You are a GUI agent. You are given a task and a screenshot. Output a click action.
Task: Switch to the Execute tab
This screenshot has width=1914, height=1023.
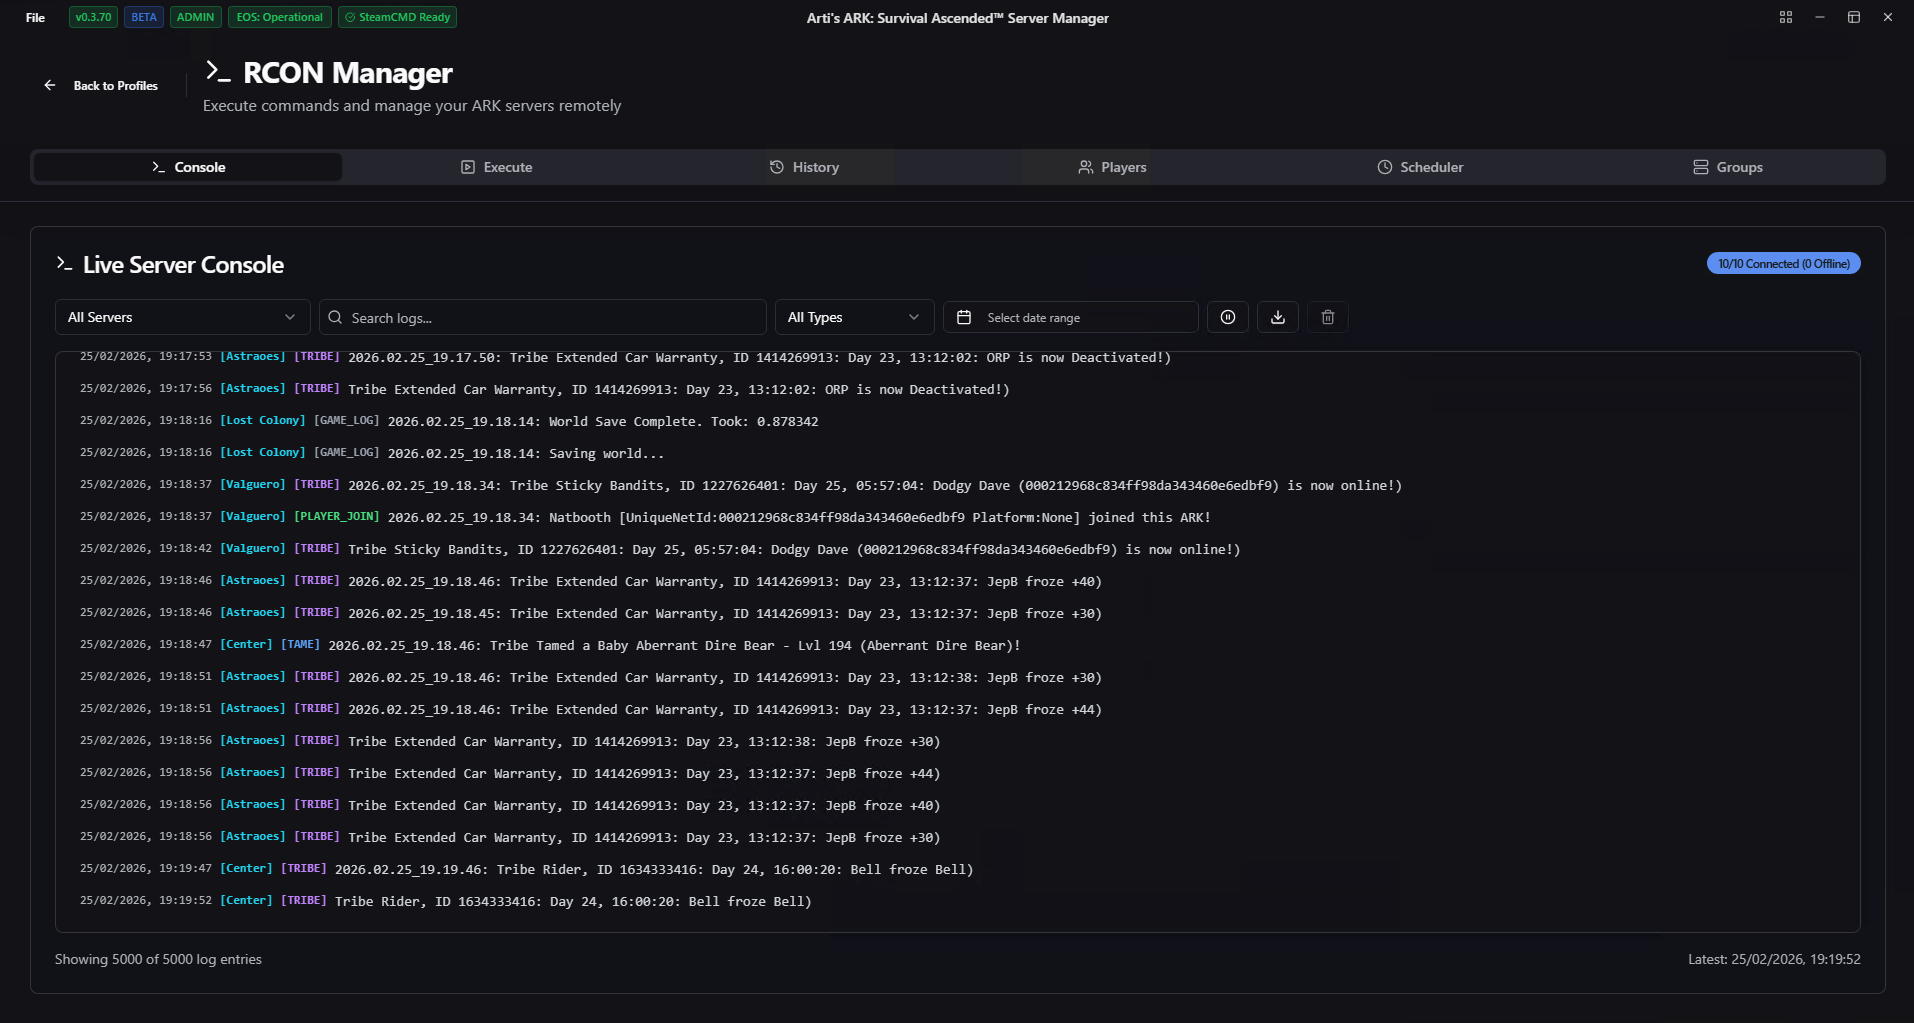496,167
